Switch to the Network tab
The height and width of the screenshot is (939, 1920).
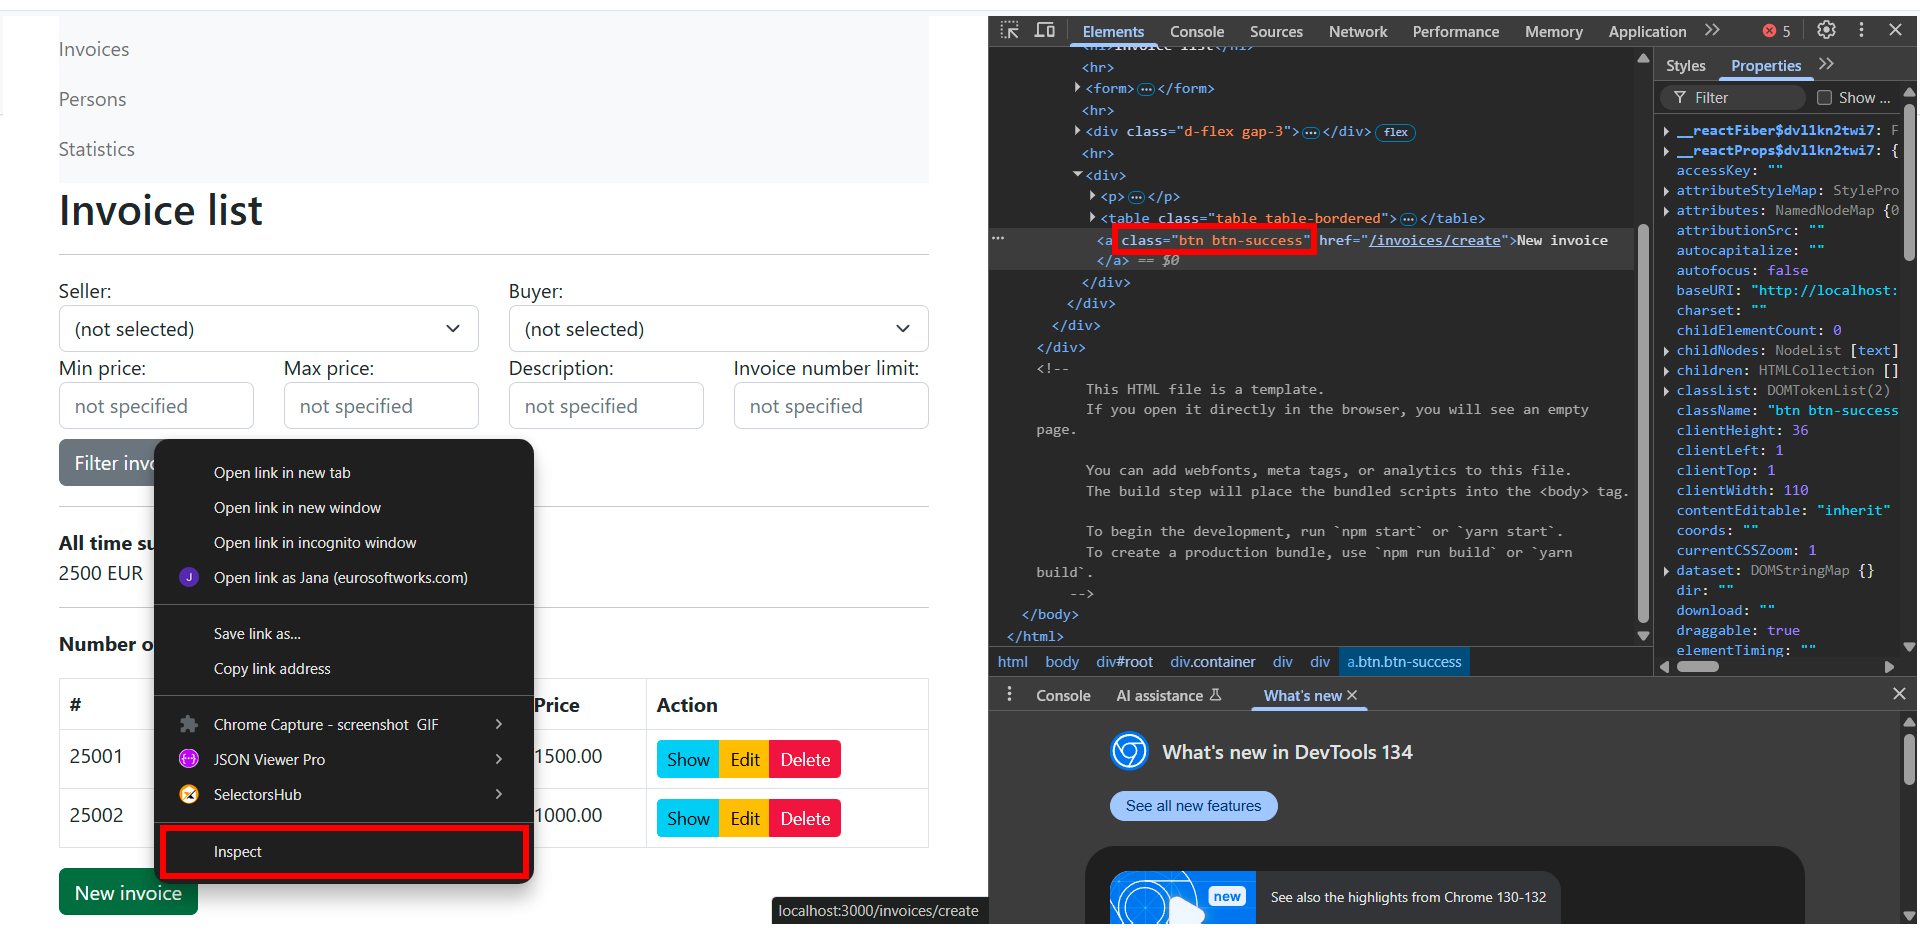[1358, 31]
